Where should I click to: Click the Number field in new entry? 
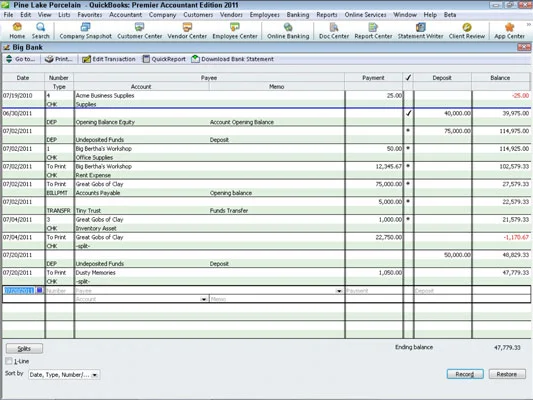point(59,291)
